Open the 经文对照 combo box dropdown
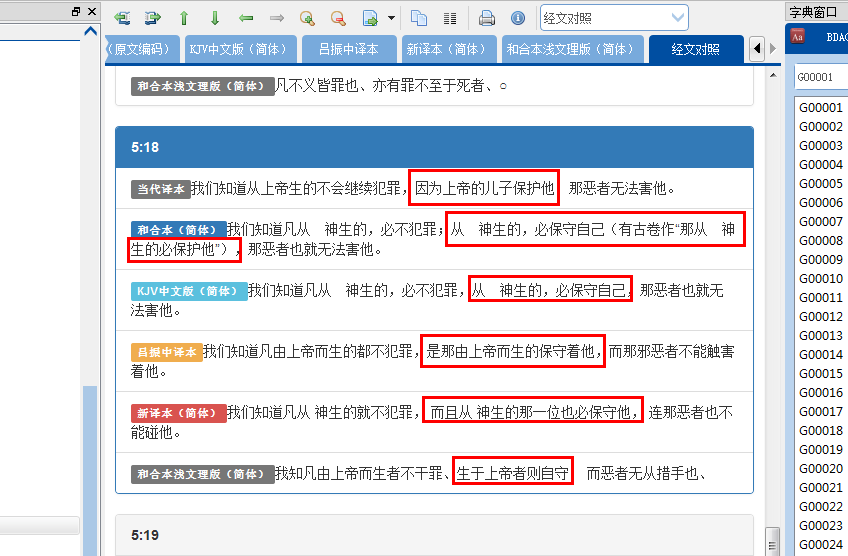The image size is (848, 556). click(x=678, y=18)
